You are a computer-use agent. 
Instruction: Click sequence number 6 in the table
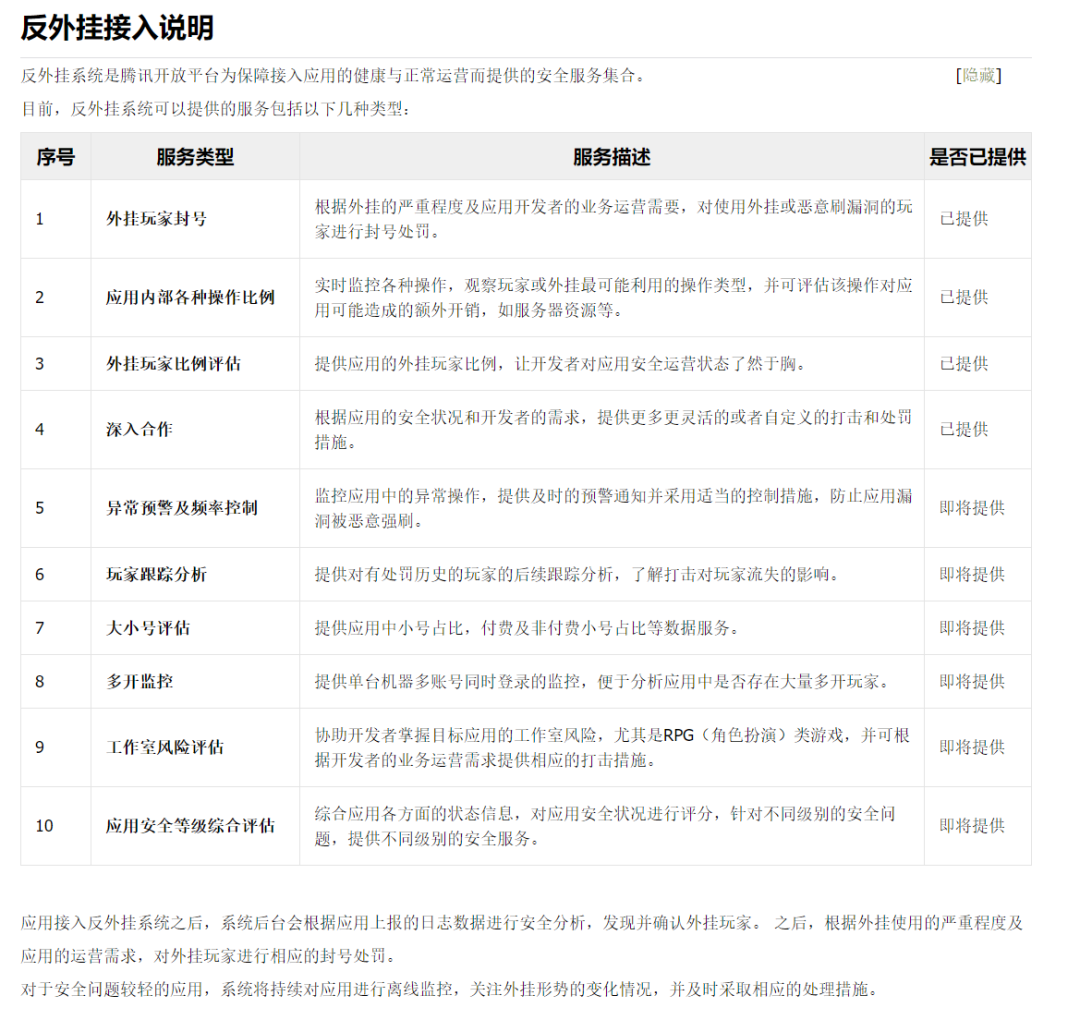click(40, 574)
